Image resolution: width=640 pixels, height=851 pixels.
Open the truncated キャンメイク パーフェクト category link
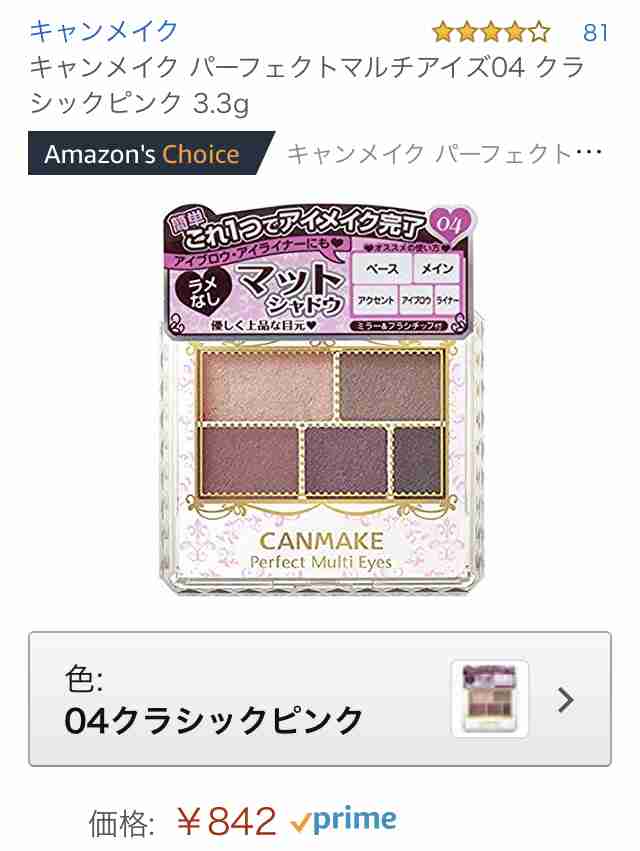click(445, 154)
